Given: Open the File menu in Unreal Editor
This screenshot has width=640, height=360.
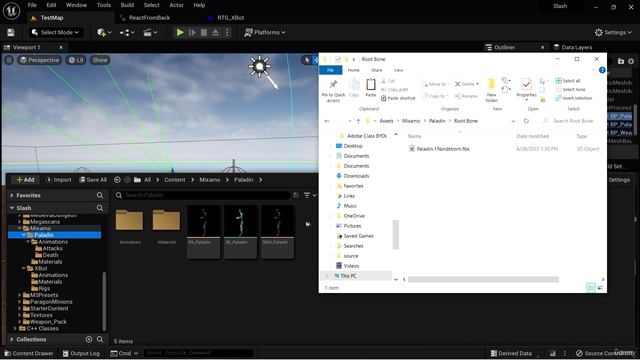Looking at the screenshot, I should 32,5.
